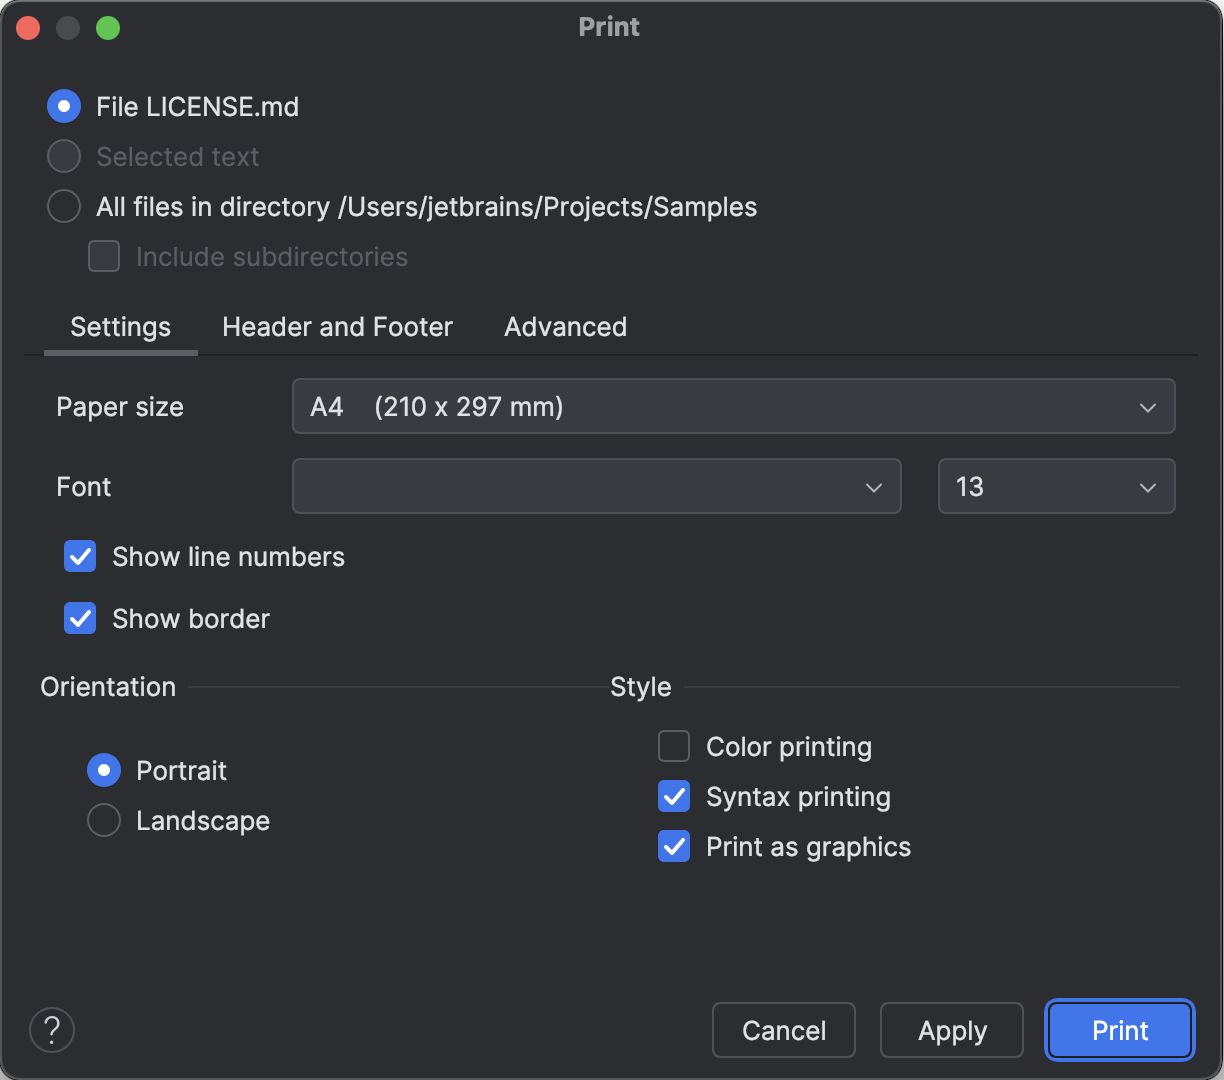
Task: Click the Cancel button
Action: pyautogui.click(x=784, y=1030)
